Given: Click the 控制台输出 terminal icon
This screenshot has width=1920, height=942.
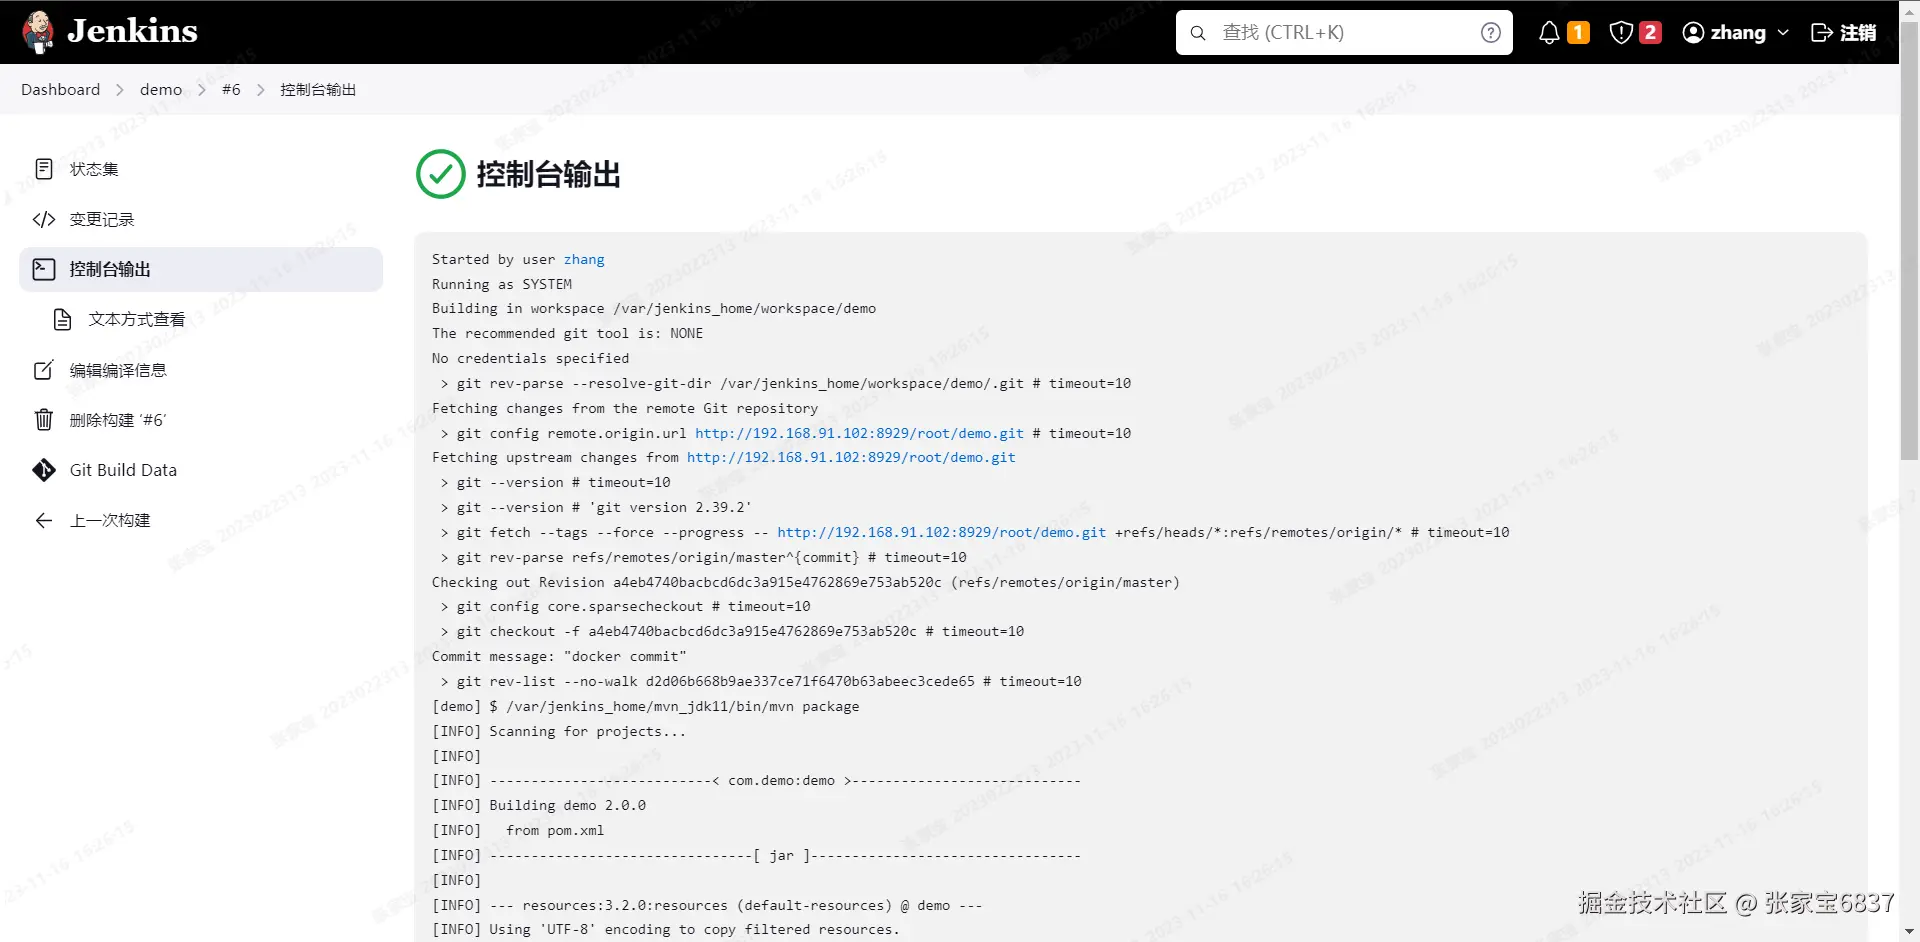Looking at the screenshot, I should (x=44, y=269).
